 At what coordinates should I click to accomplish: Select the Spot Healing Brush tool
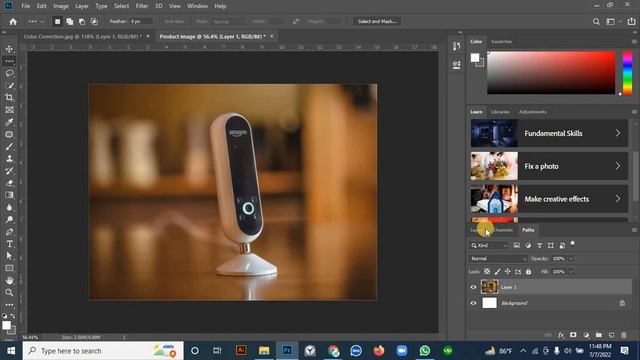[9, 134]
